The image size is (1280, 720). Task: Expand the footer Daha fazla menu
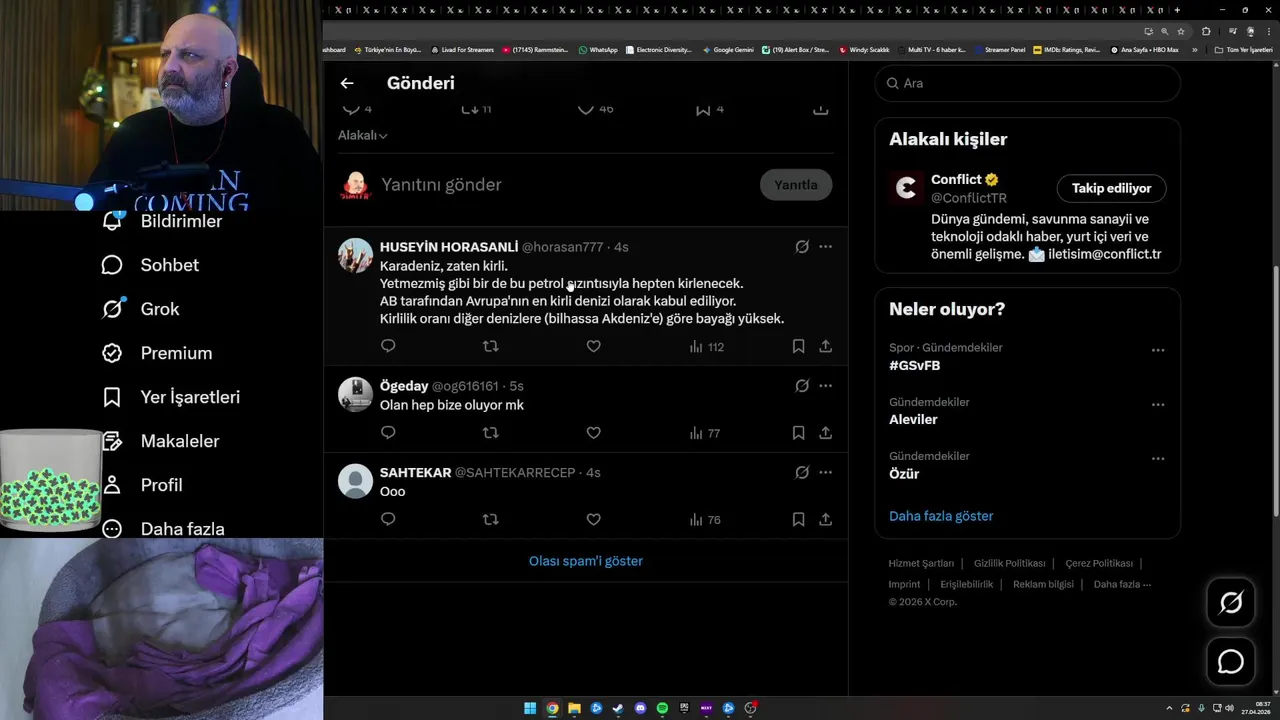click(1122, 584)
